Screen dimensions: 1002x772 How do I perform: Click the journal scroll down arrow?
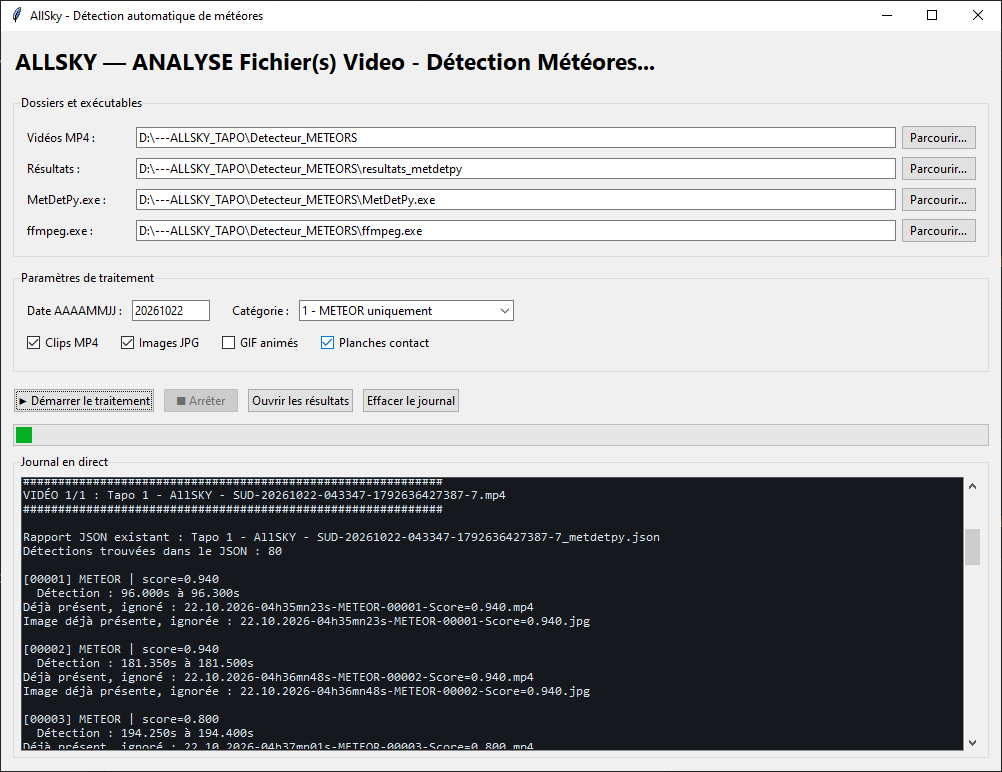972,743
